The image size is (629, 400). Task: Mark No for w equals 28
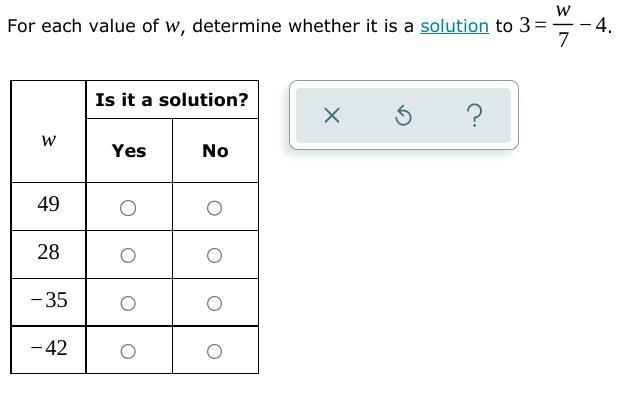pyautogui.click(x=214, y=256)
